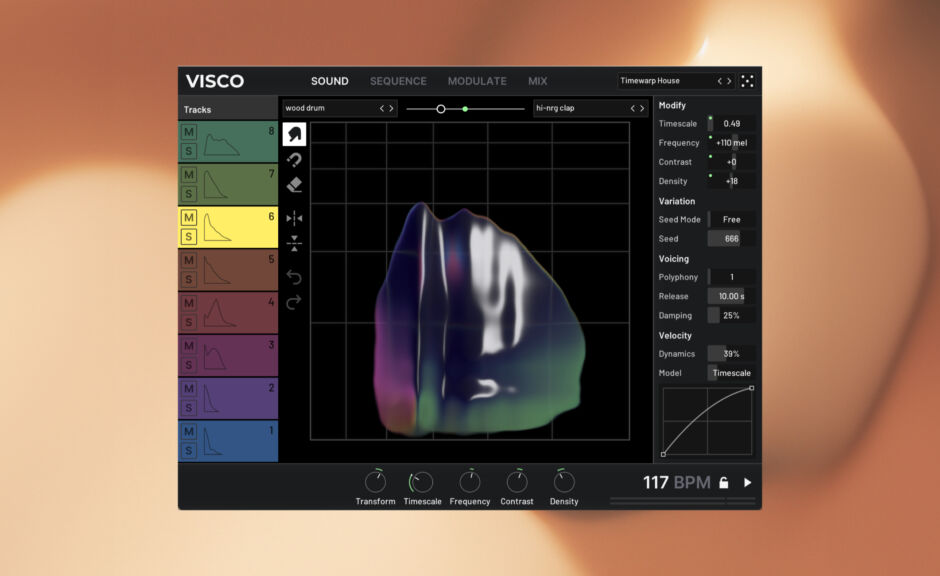Click the randomize dots icon beside the preset name
Screen dimensions: 940x576
click(748, 81)
